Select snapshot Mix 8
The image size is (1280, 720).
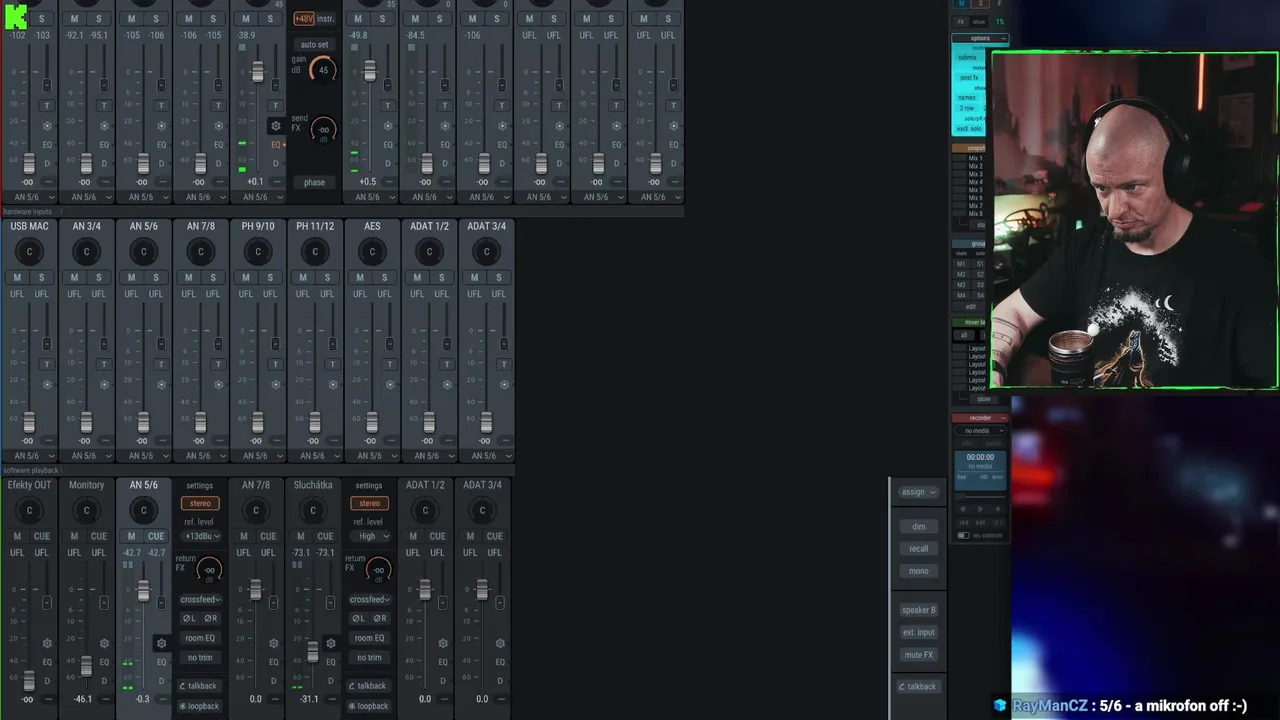975,214
